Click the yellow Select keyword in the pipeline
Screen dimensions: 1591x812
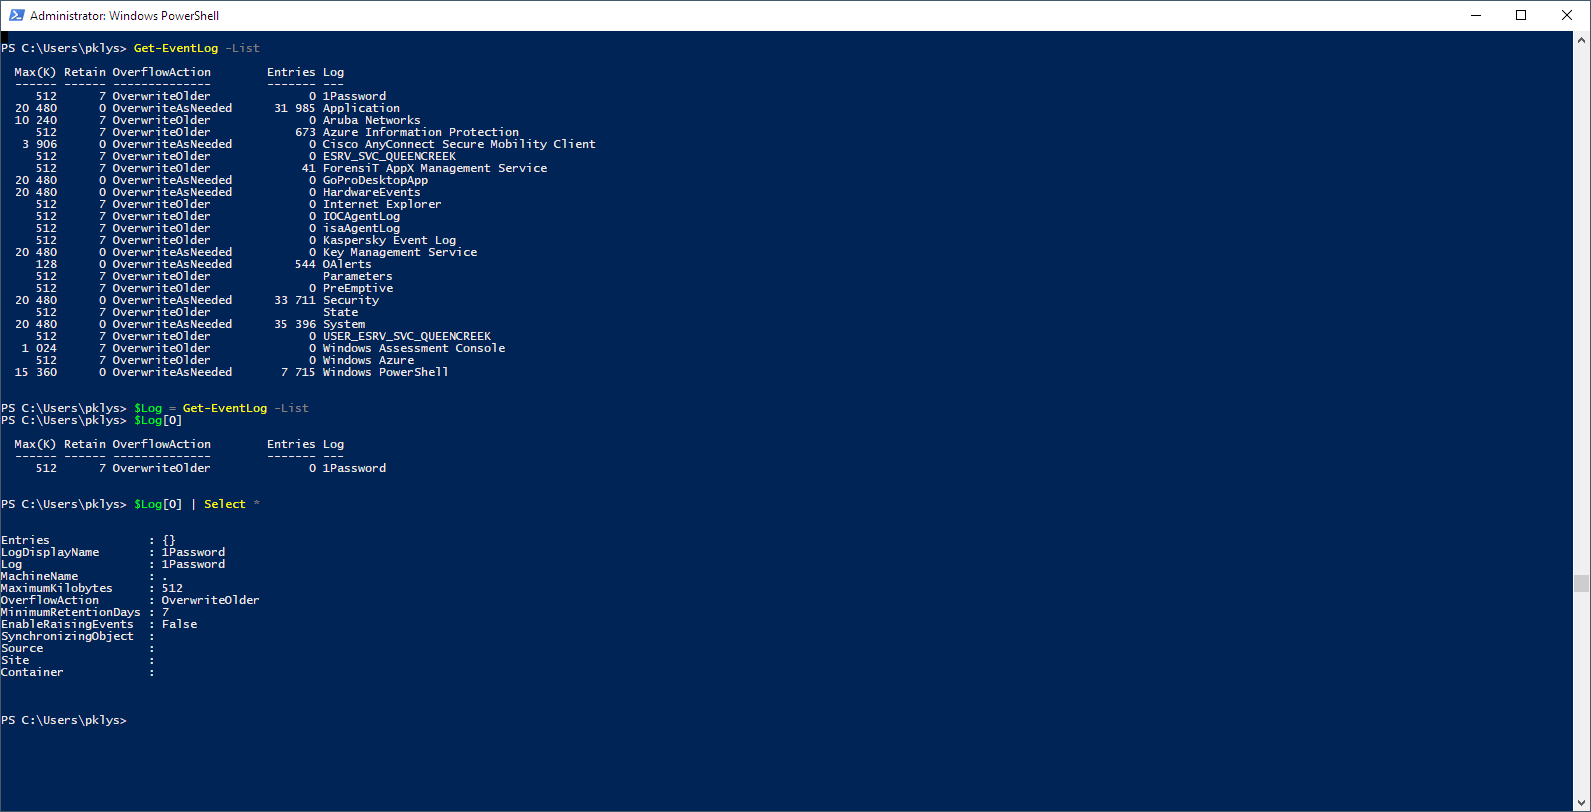point(224,503)
